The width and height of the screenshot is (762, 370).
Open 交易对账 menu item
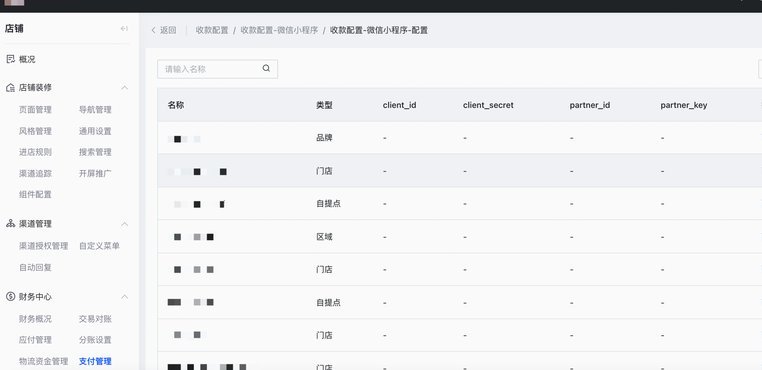[95, 319]
